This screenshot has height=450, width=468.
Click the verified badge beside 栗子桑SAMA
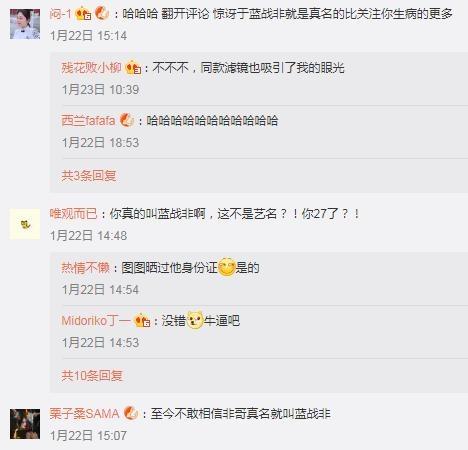131,414
